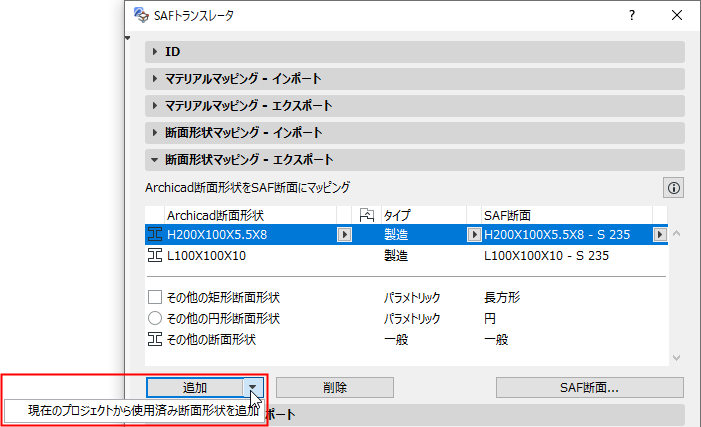Open the 追加 button dropdown arrow
The height and width of the screenshot is (427, 701).
tap(253, 387)
